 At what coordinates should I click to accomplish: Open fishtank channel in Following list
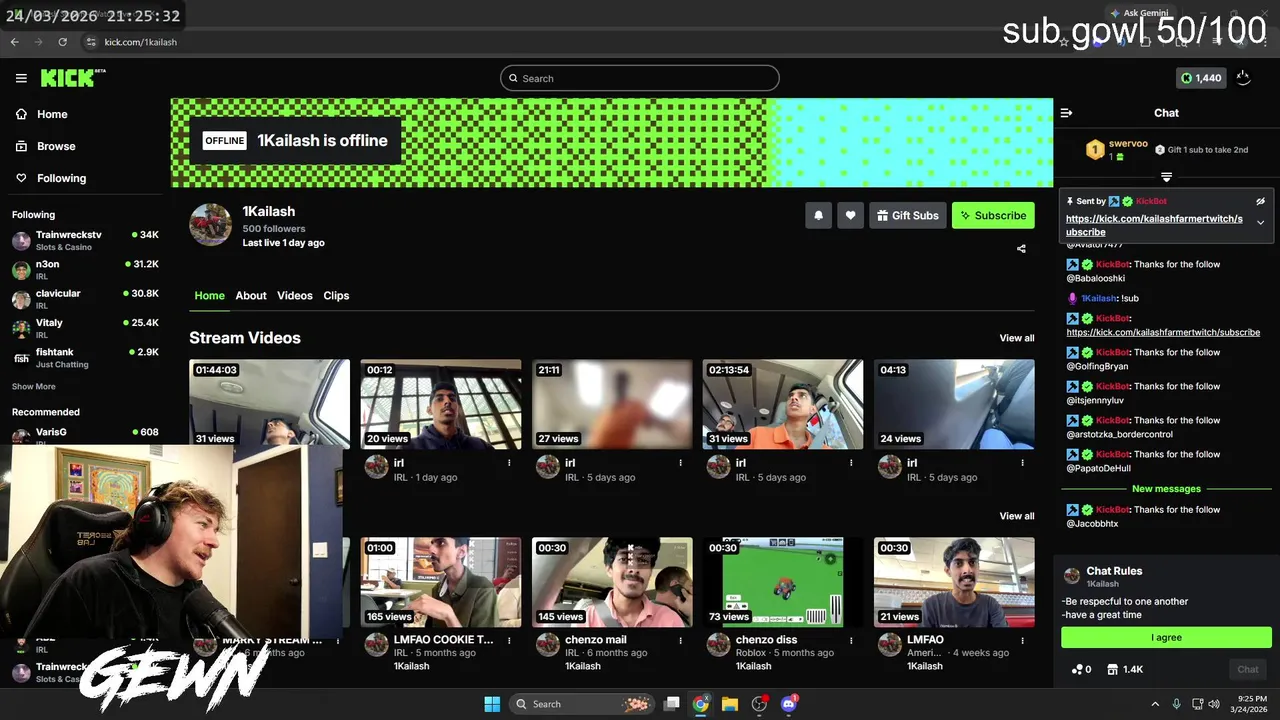click(x=85, y=357)
